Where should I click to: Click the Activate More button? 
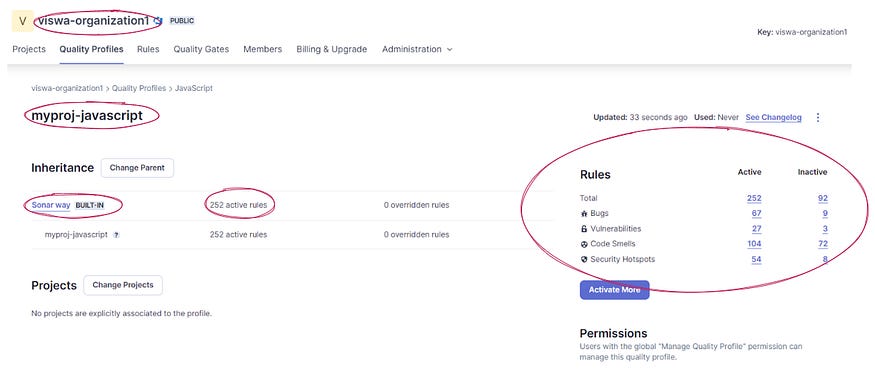[x=614, y=290]
